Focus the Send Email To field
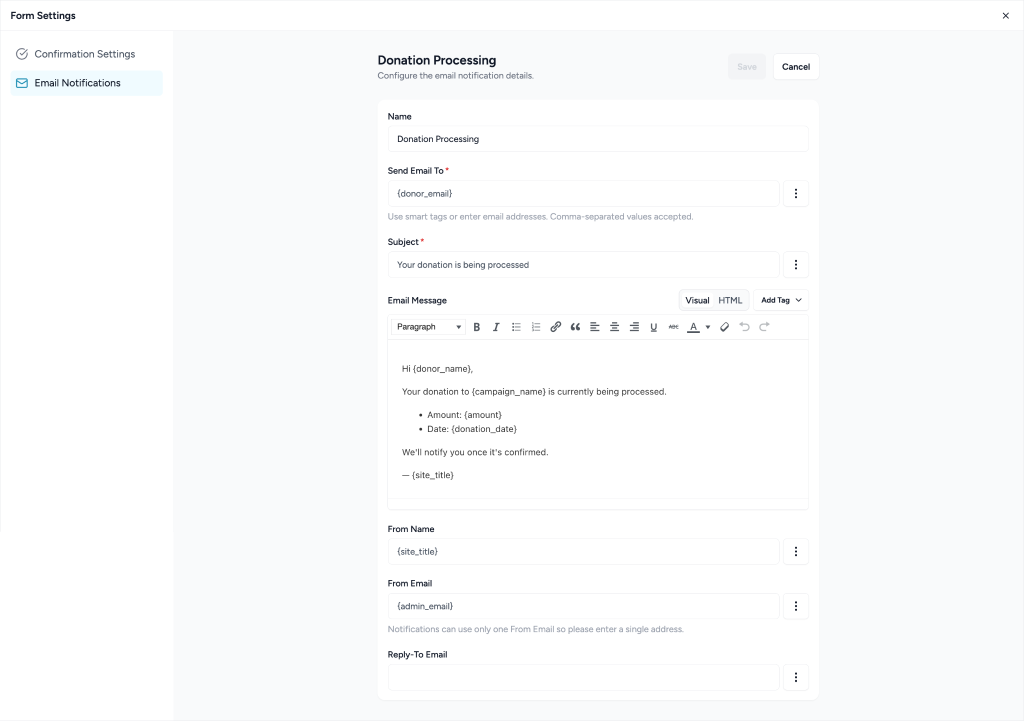1024x721 pixels. 583,193
